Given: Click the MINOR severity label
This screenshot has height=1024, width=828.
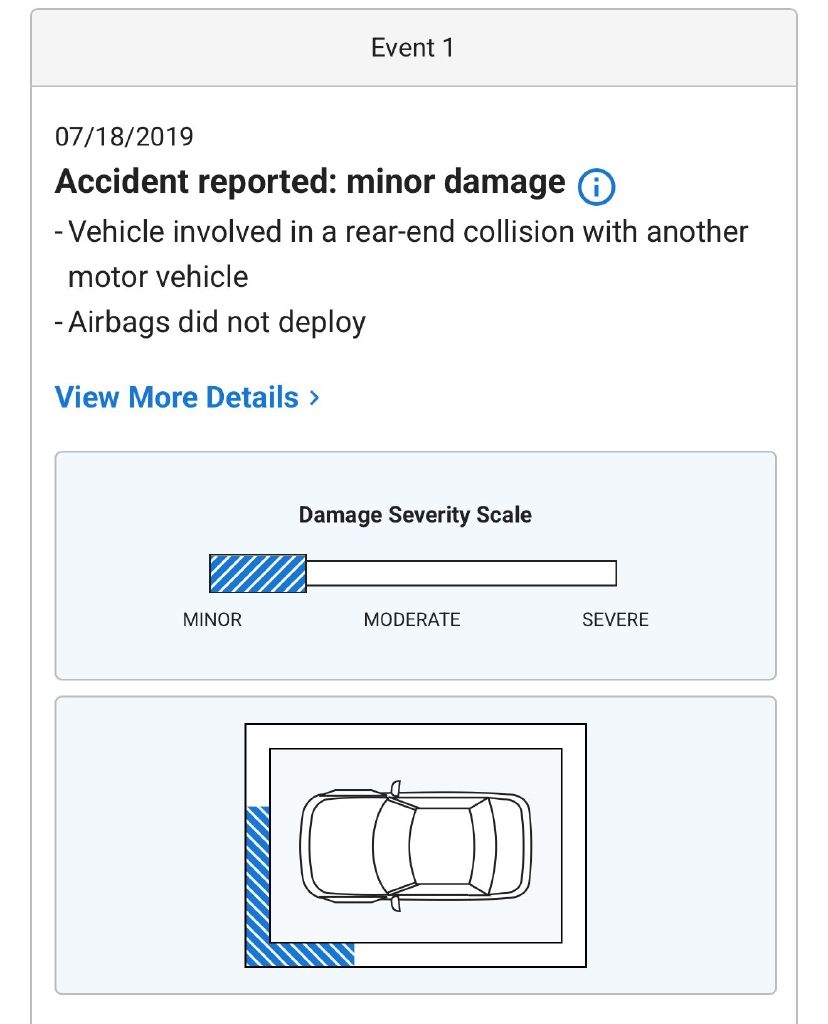Looking at the screenshot, I should pyautogui.click(x=212, y=620).
